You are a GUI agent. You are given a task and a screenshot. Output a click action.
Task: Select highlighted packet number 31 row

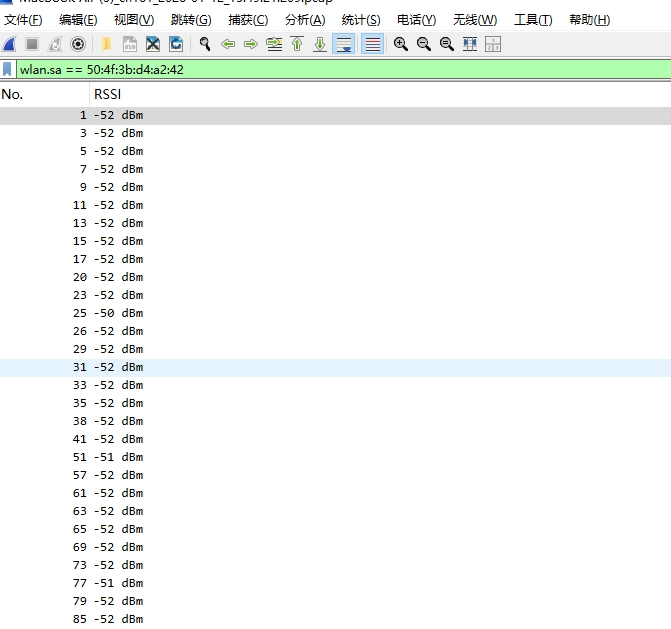336,368
